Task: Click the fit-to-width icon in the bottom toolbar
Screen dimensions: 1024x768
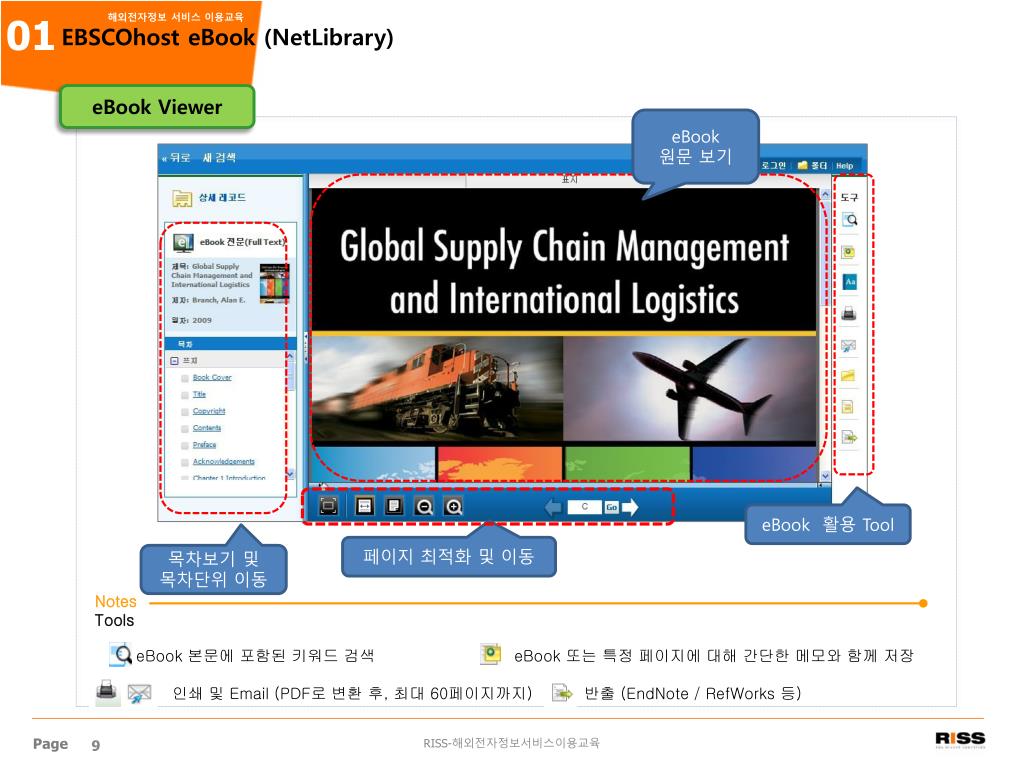Action: click(x=364, y=505)
